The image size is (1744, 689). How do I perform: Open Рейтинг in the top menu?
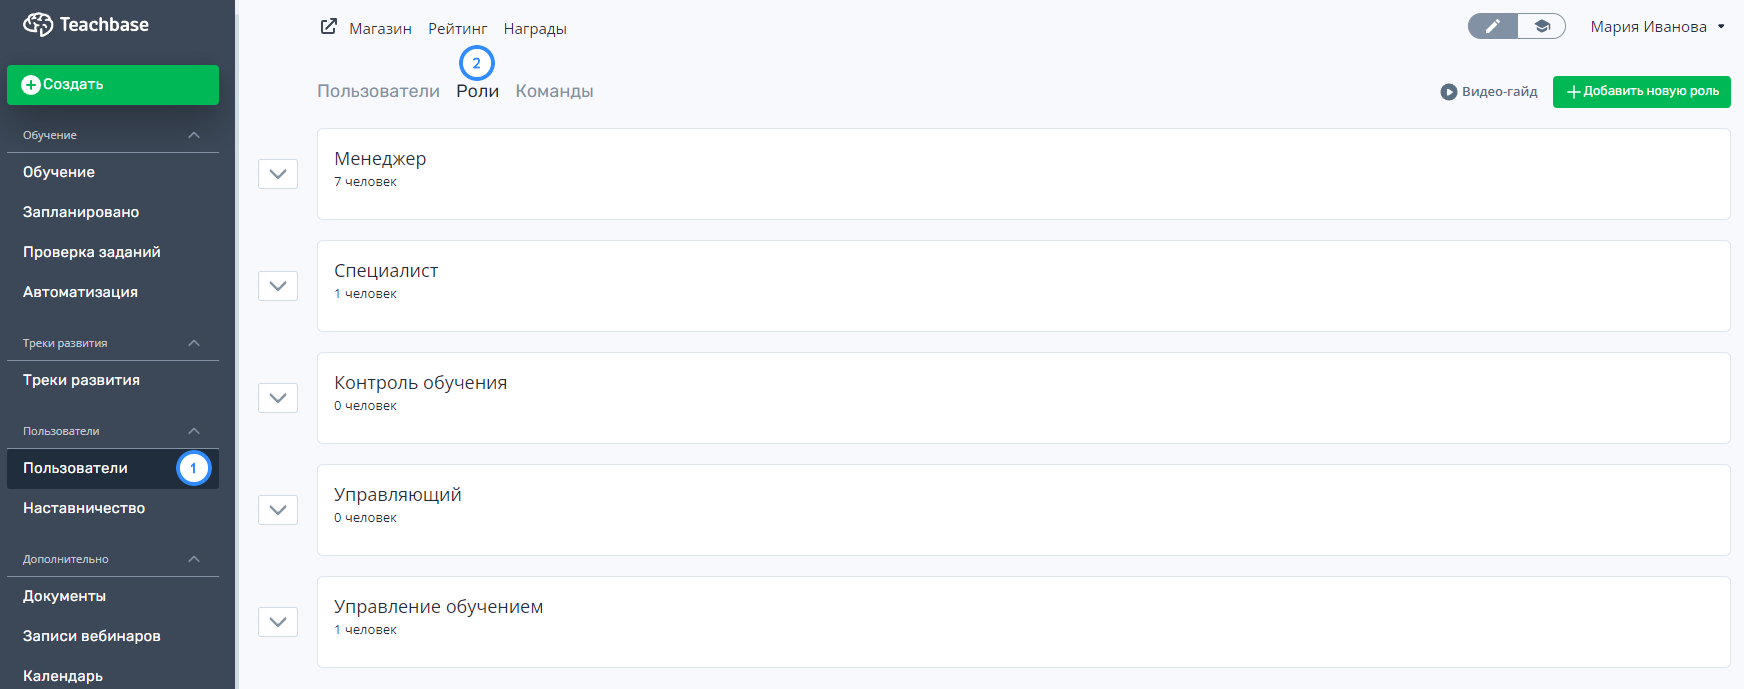[x=457, y=28]
